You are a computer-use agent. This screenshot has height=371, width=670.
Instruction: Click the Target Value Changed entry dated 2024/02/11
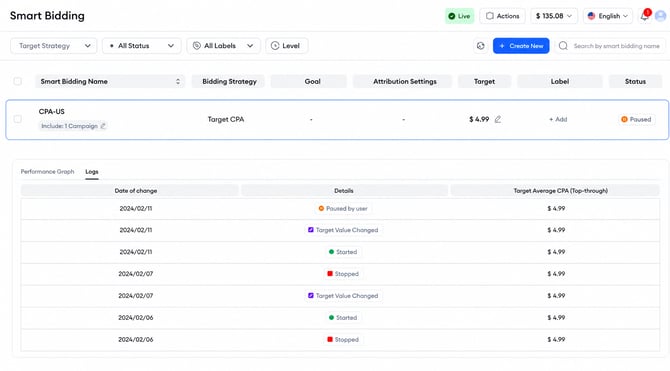[x=343, y=230]
